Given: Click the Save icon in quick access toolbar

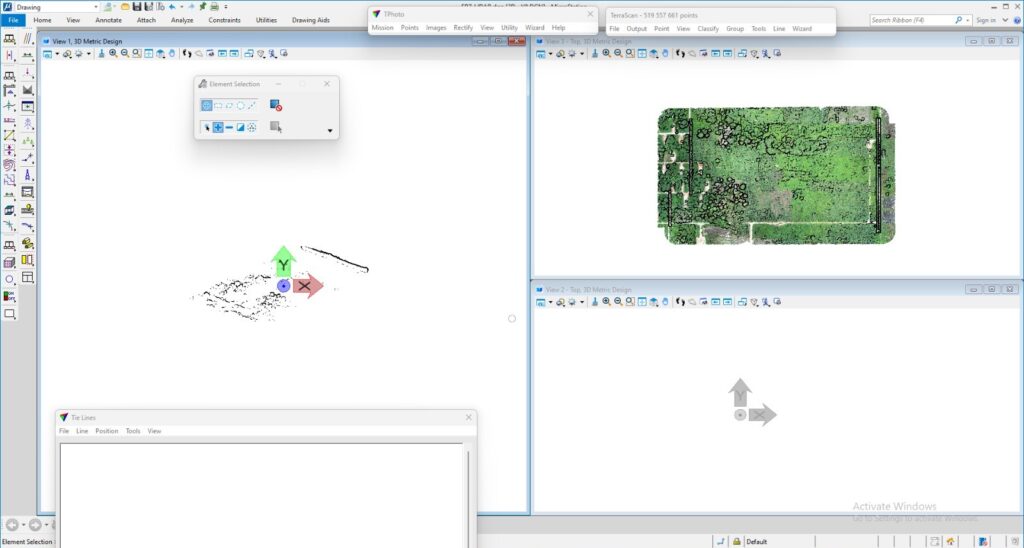Looking at the screenshot, I should (136, 7).
